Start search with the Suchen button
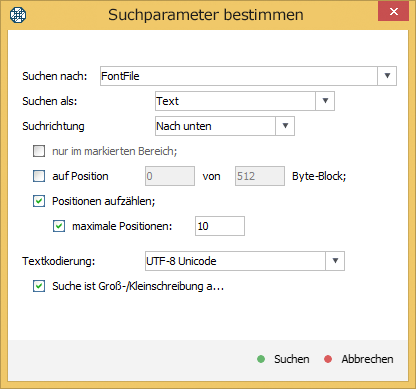 (283, 359)
